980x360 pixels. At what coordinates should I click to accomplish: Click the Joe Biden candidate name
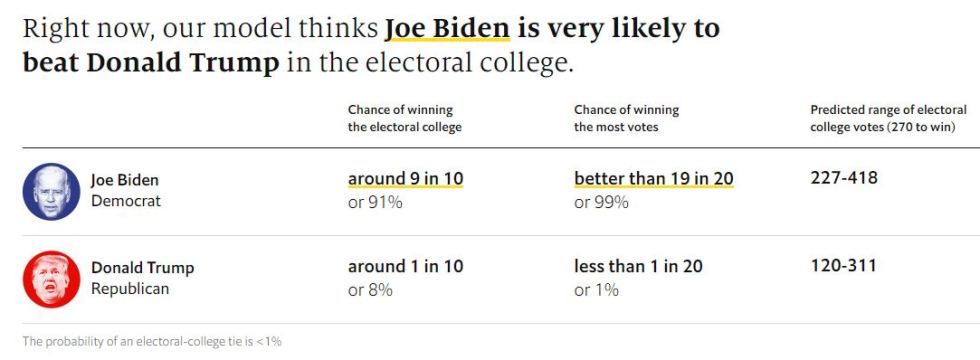click(x=125, y=180)
